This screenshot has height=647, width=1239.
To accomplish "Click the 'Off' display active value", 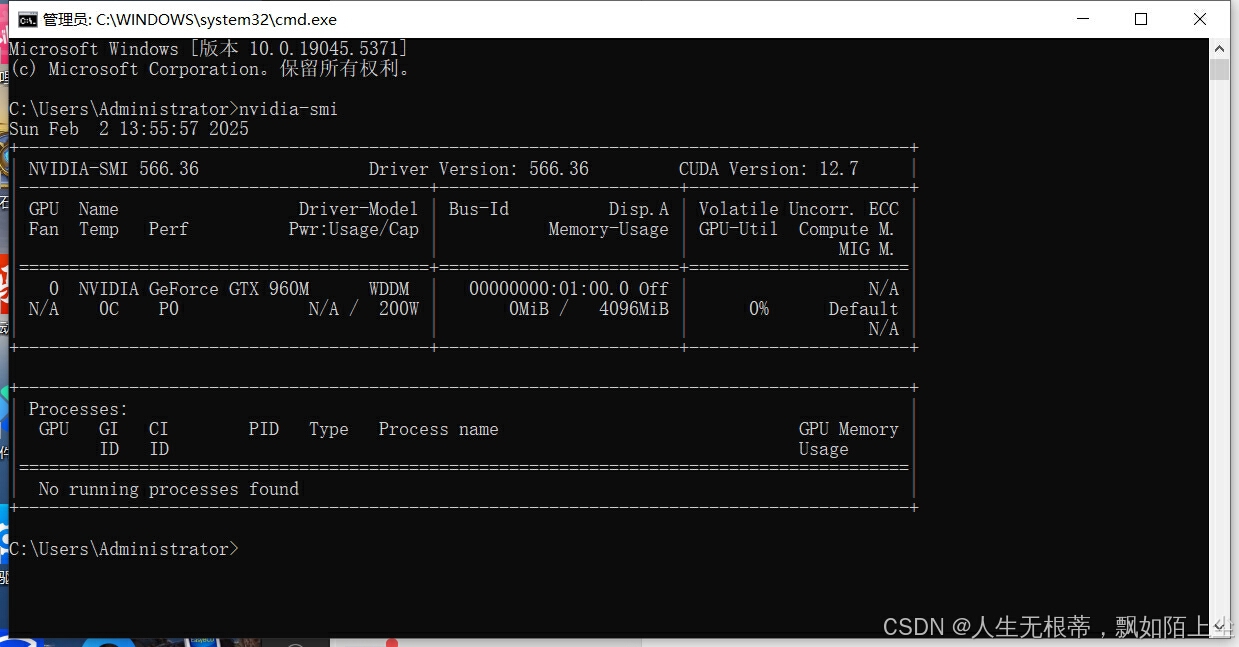I will tap(653, 289).
